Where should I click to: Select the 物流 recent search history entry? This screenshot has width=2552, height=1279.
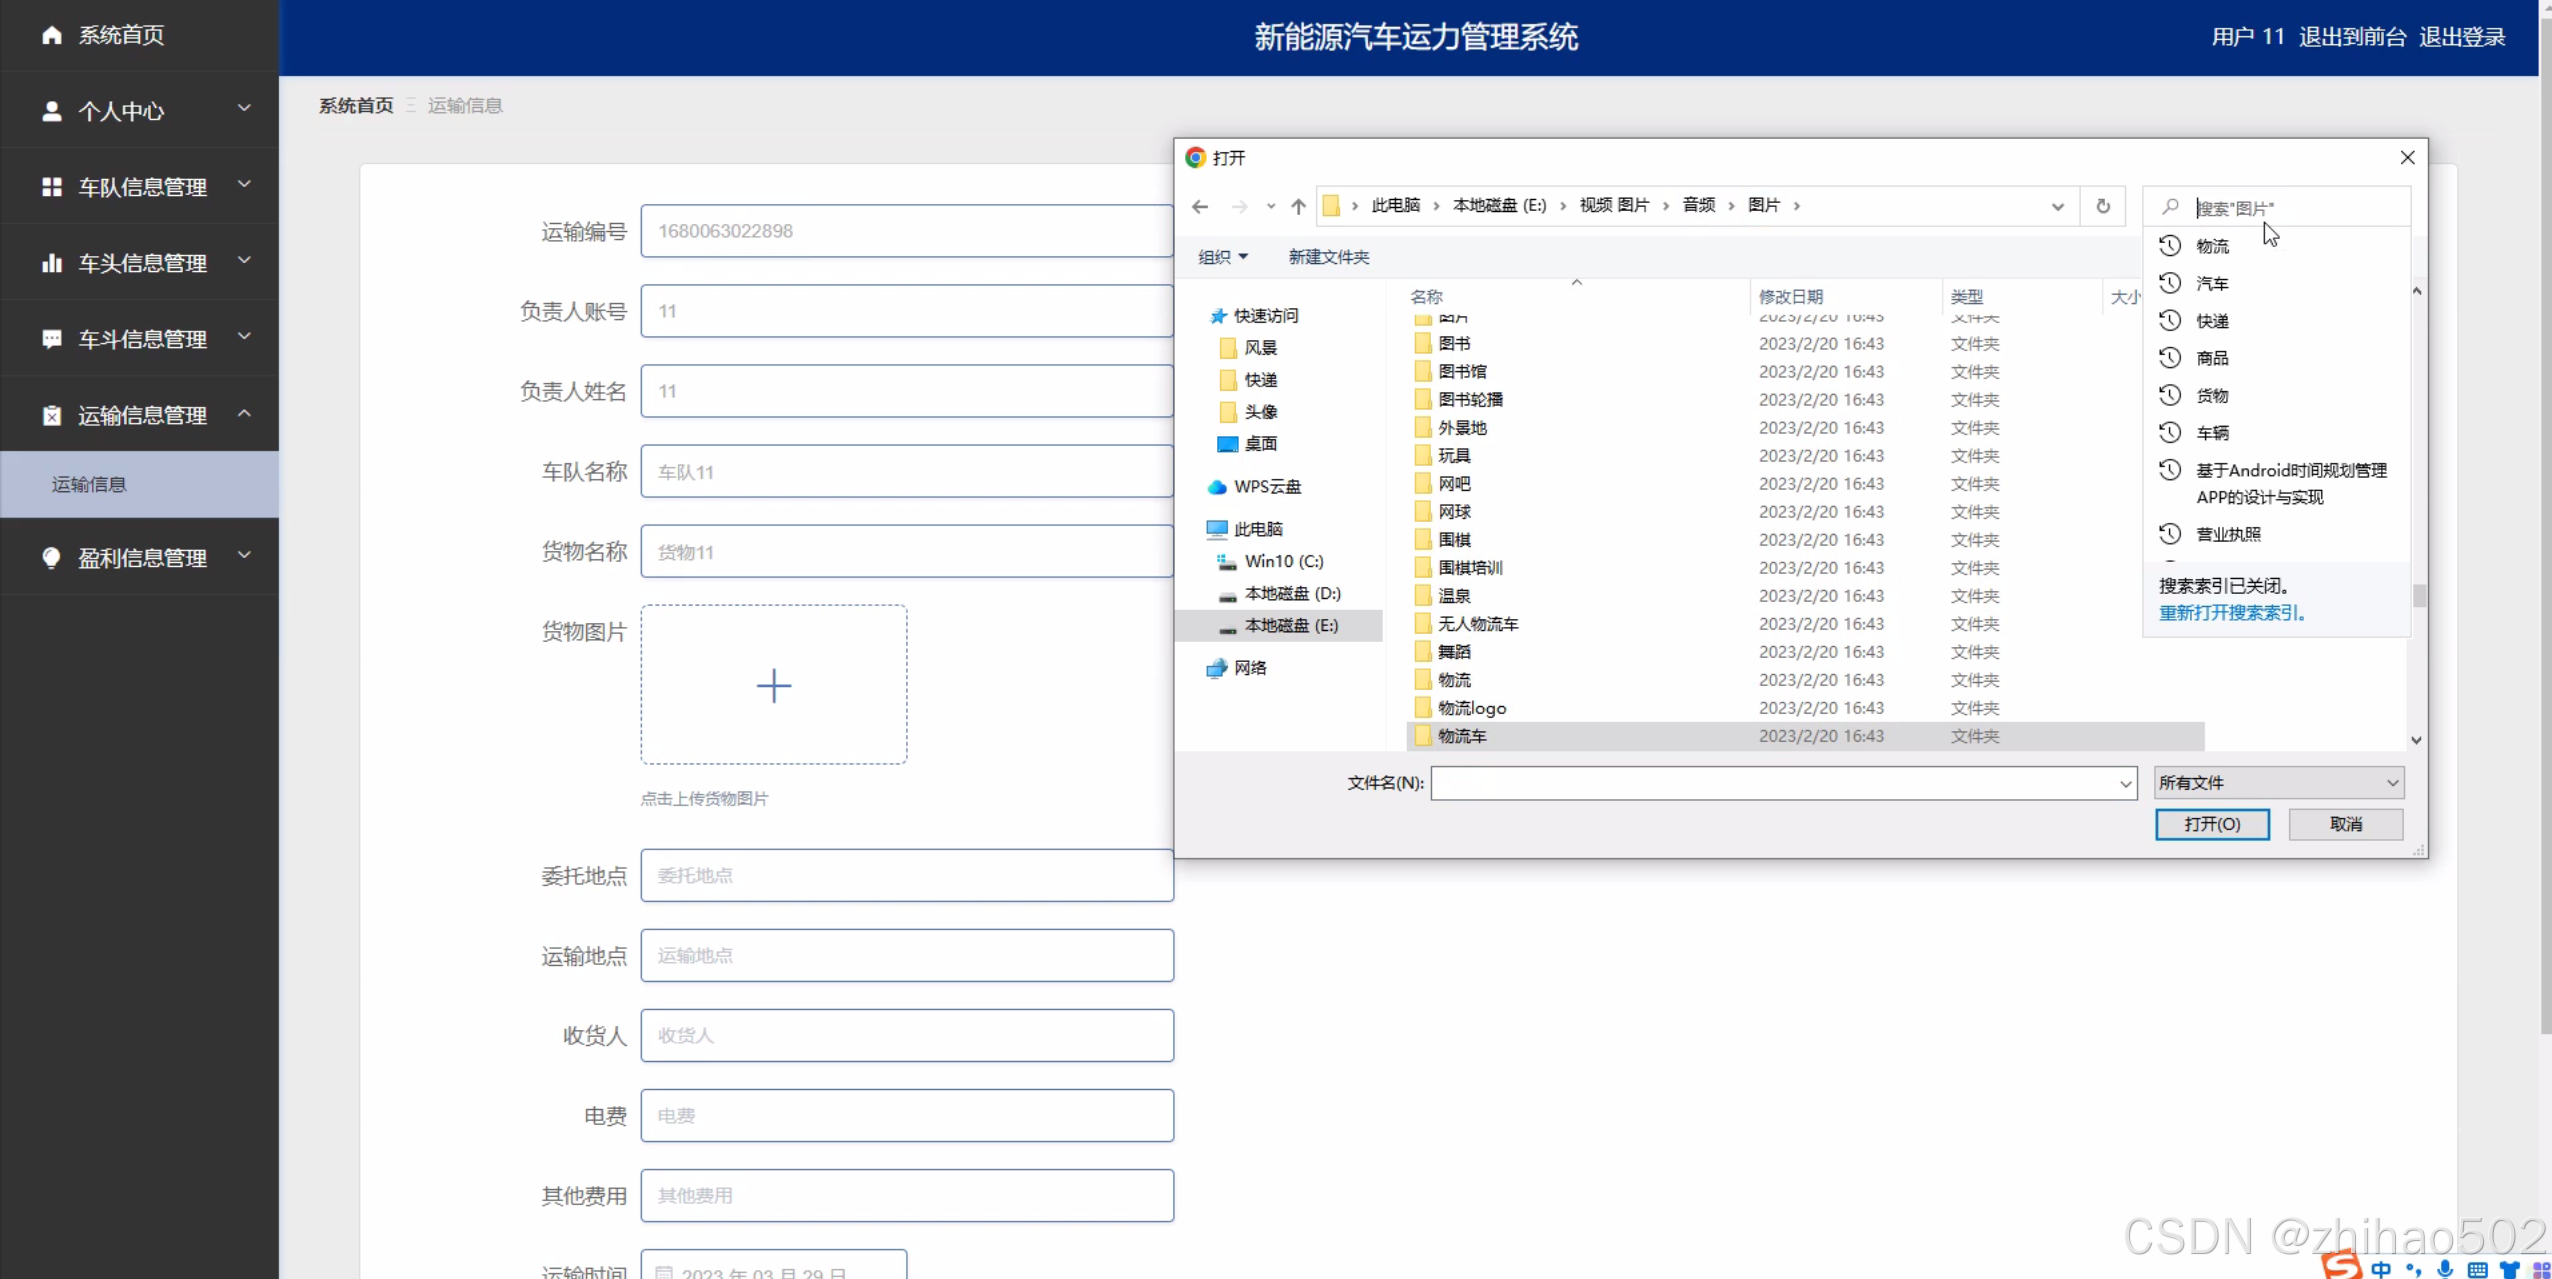pyautogui.click(x=2212, y=246)
